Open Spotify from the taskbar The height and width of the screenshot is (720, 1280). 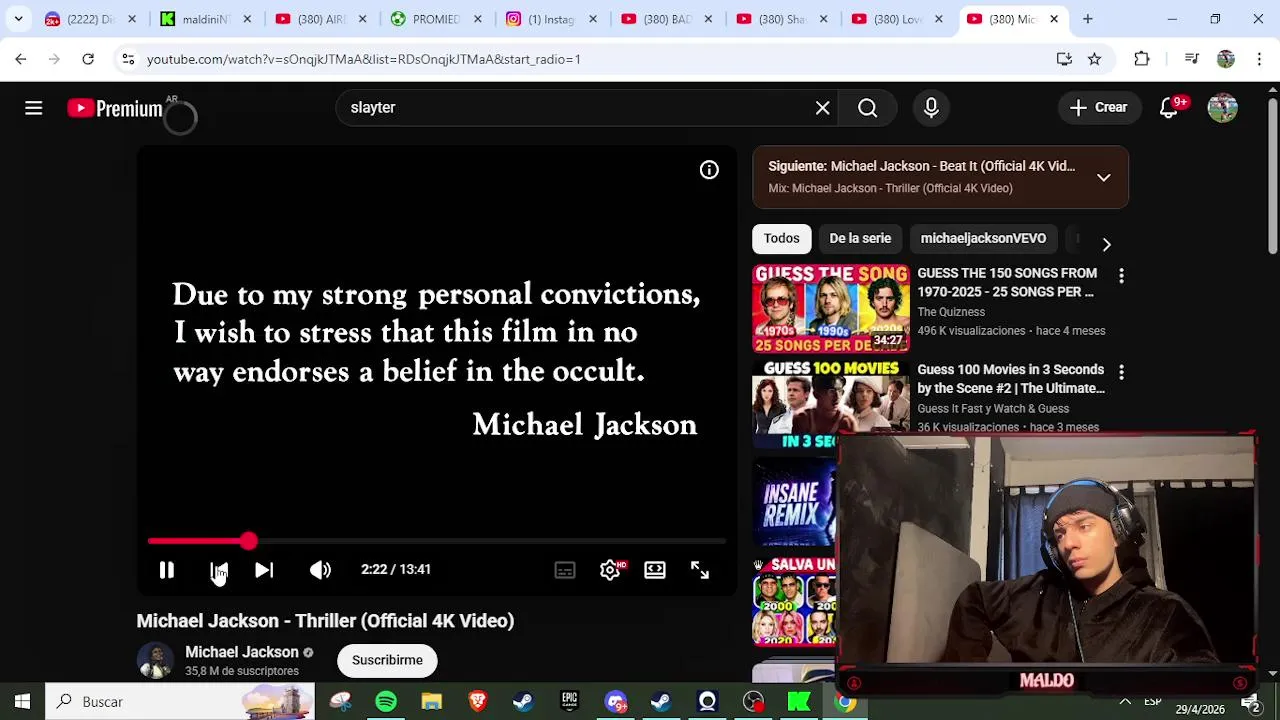(x=386, y=702)
